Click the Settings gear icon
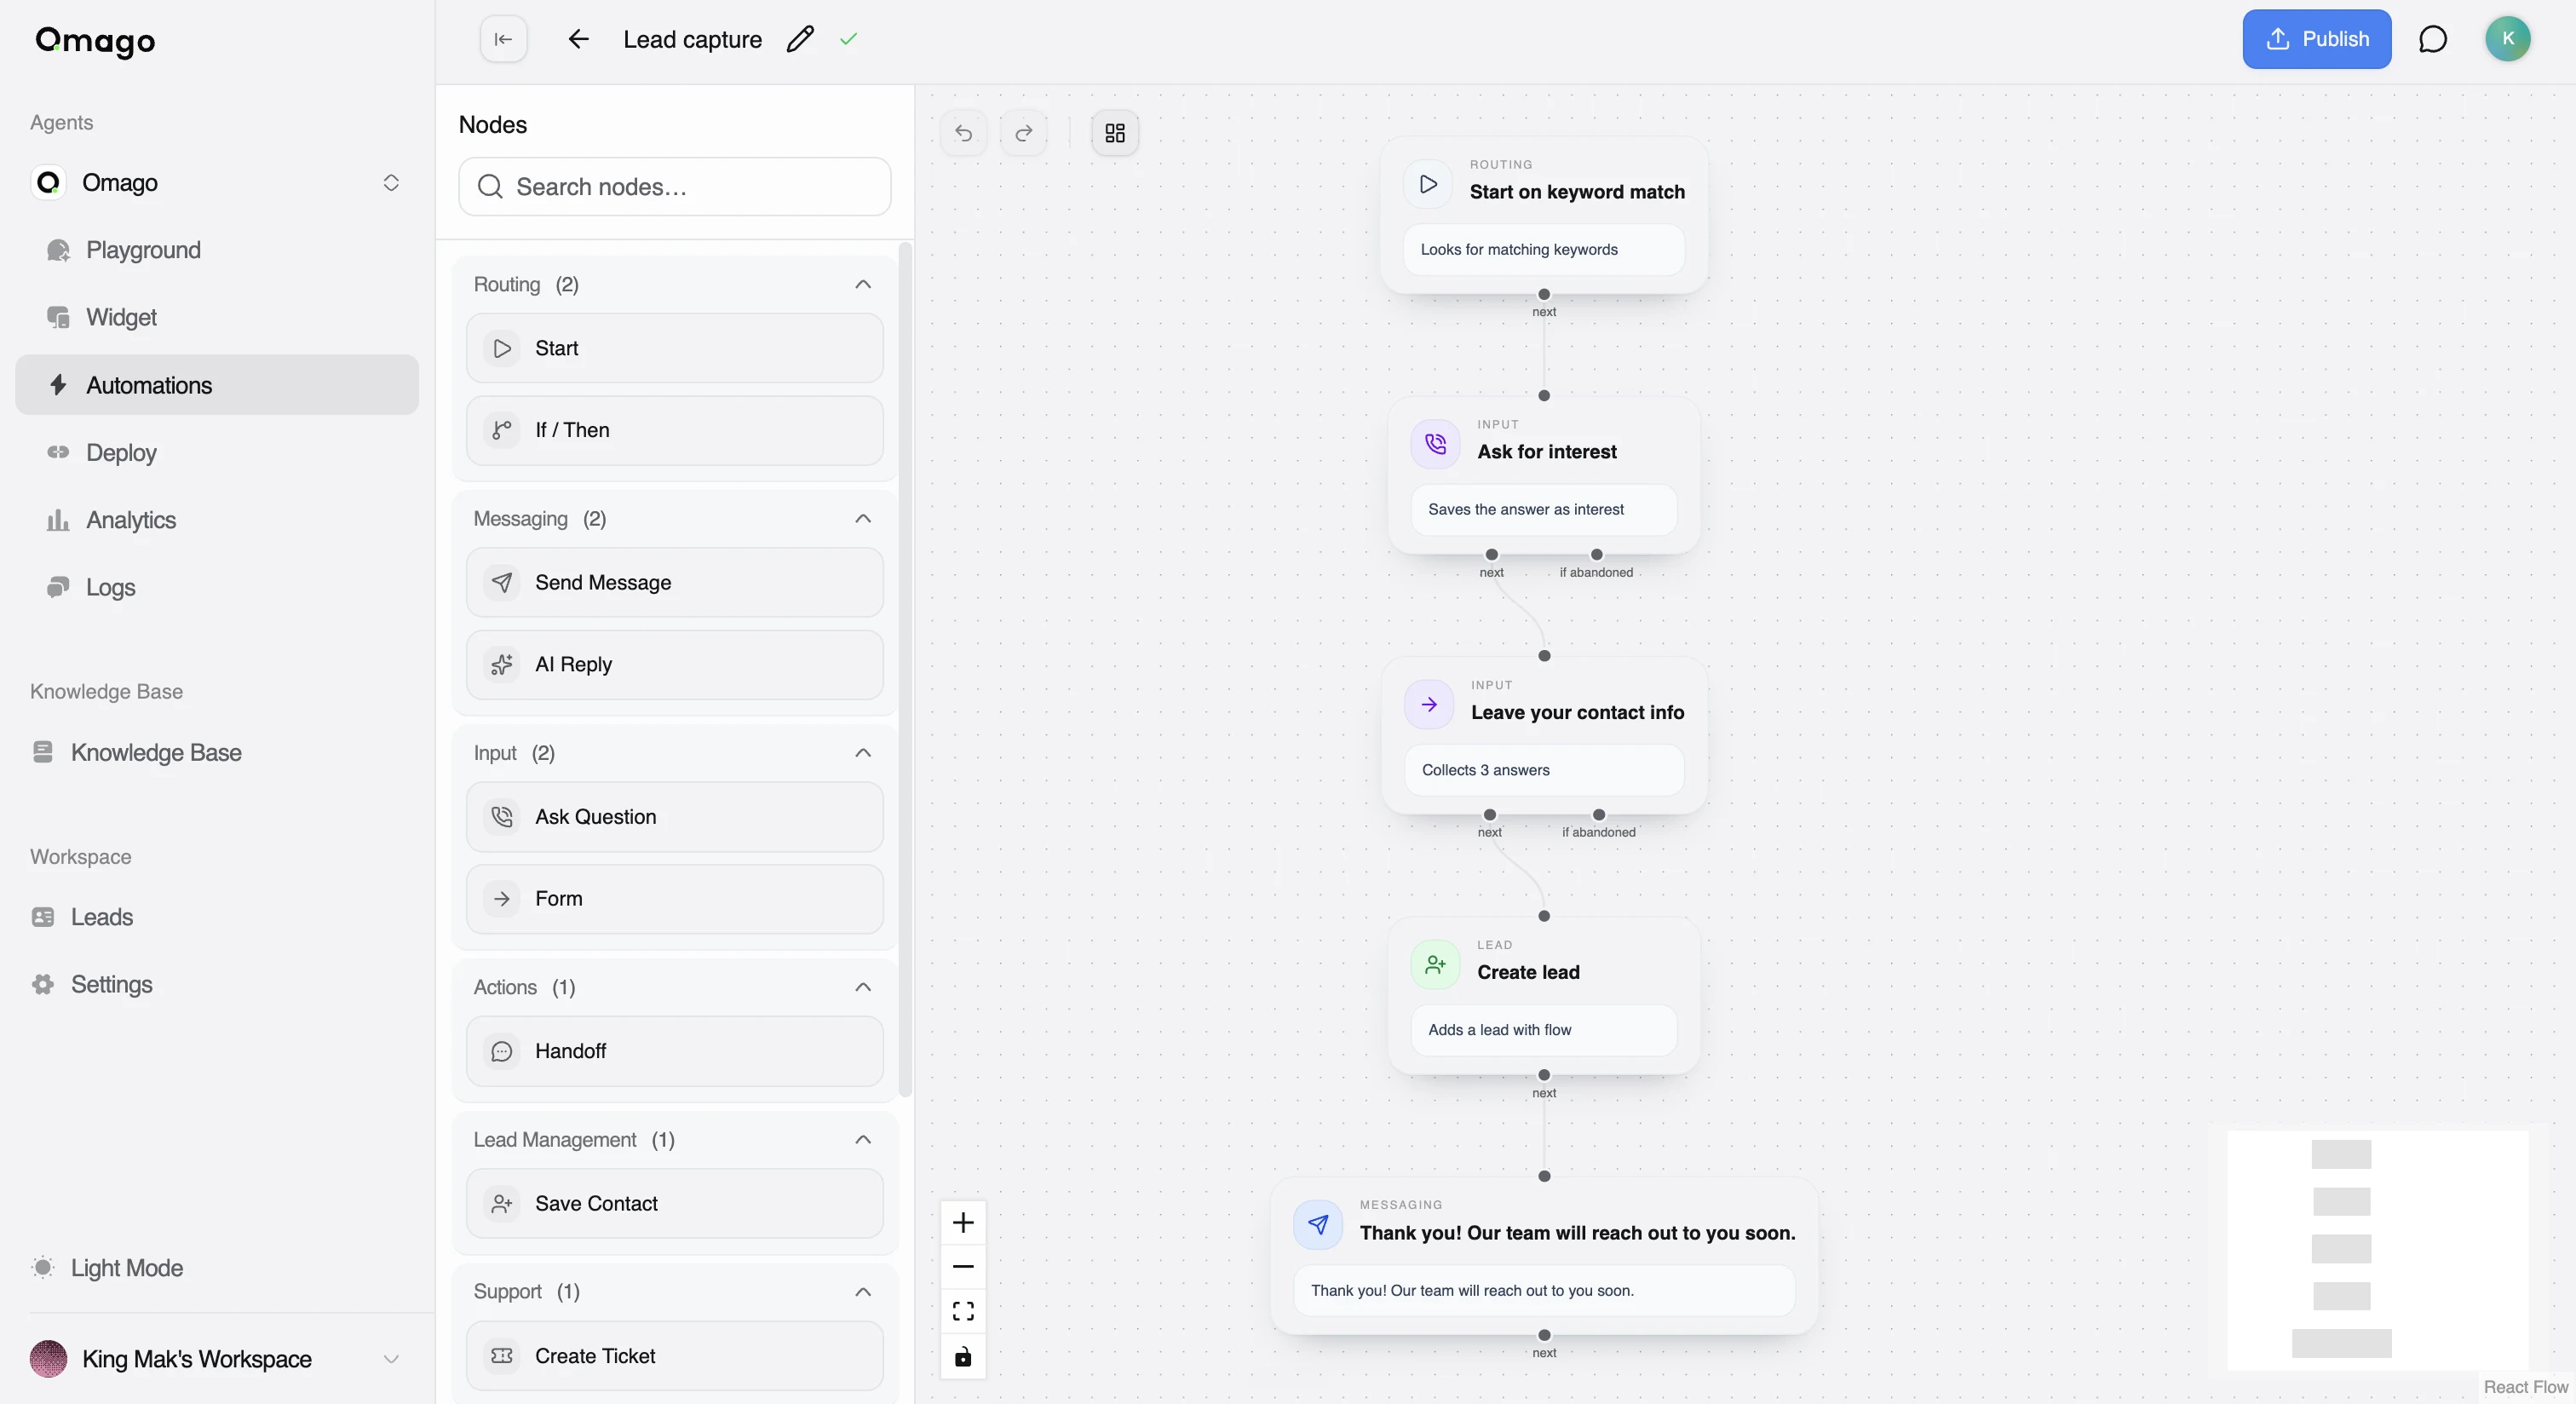 click(x=43, y=984)
